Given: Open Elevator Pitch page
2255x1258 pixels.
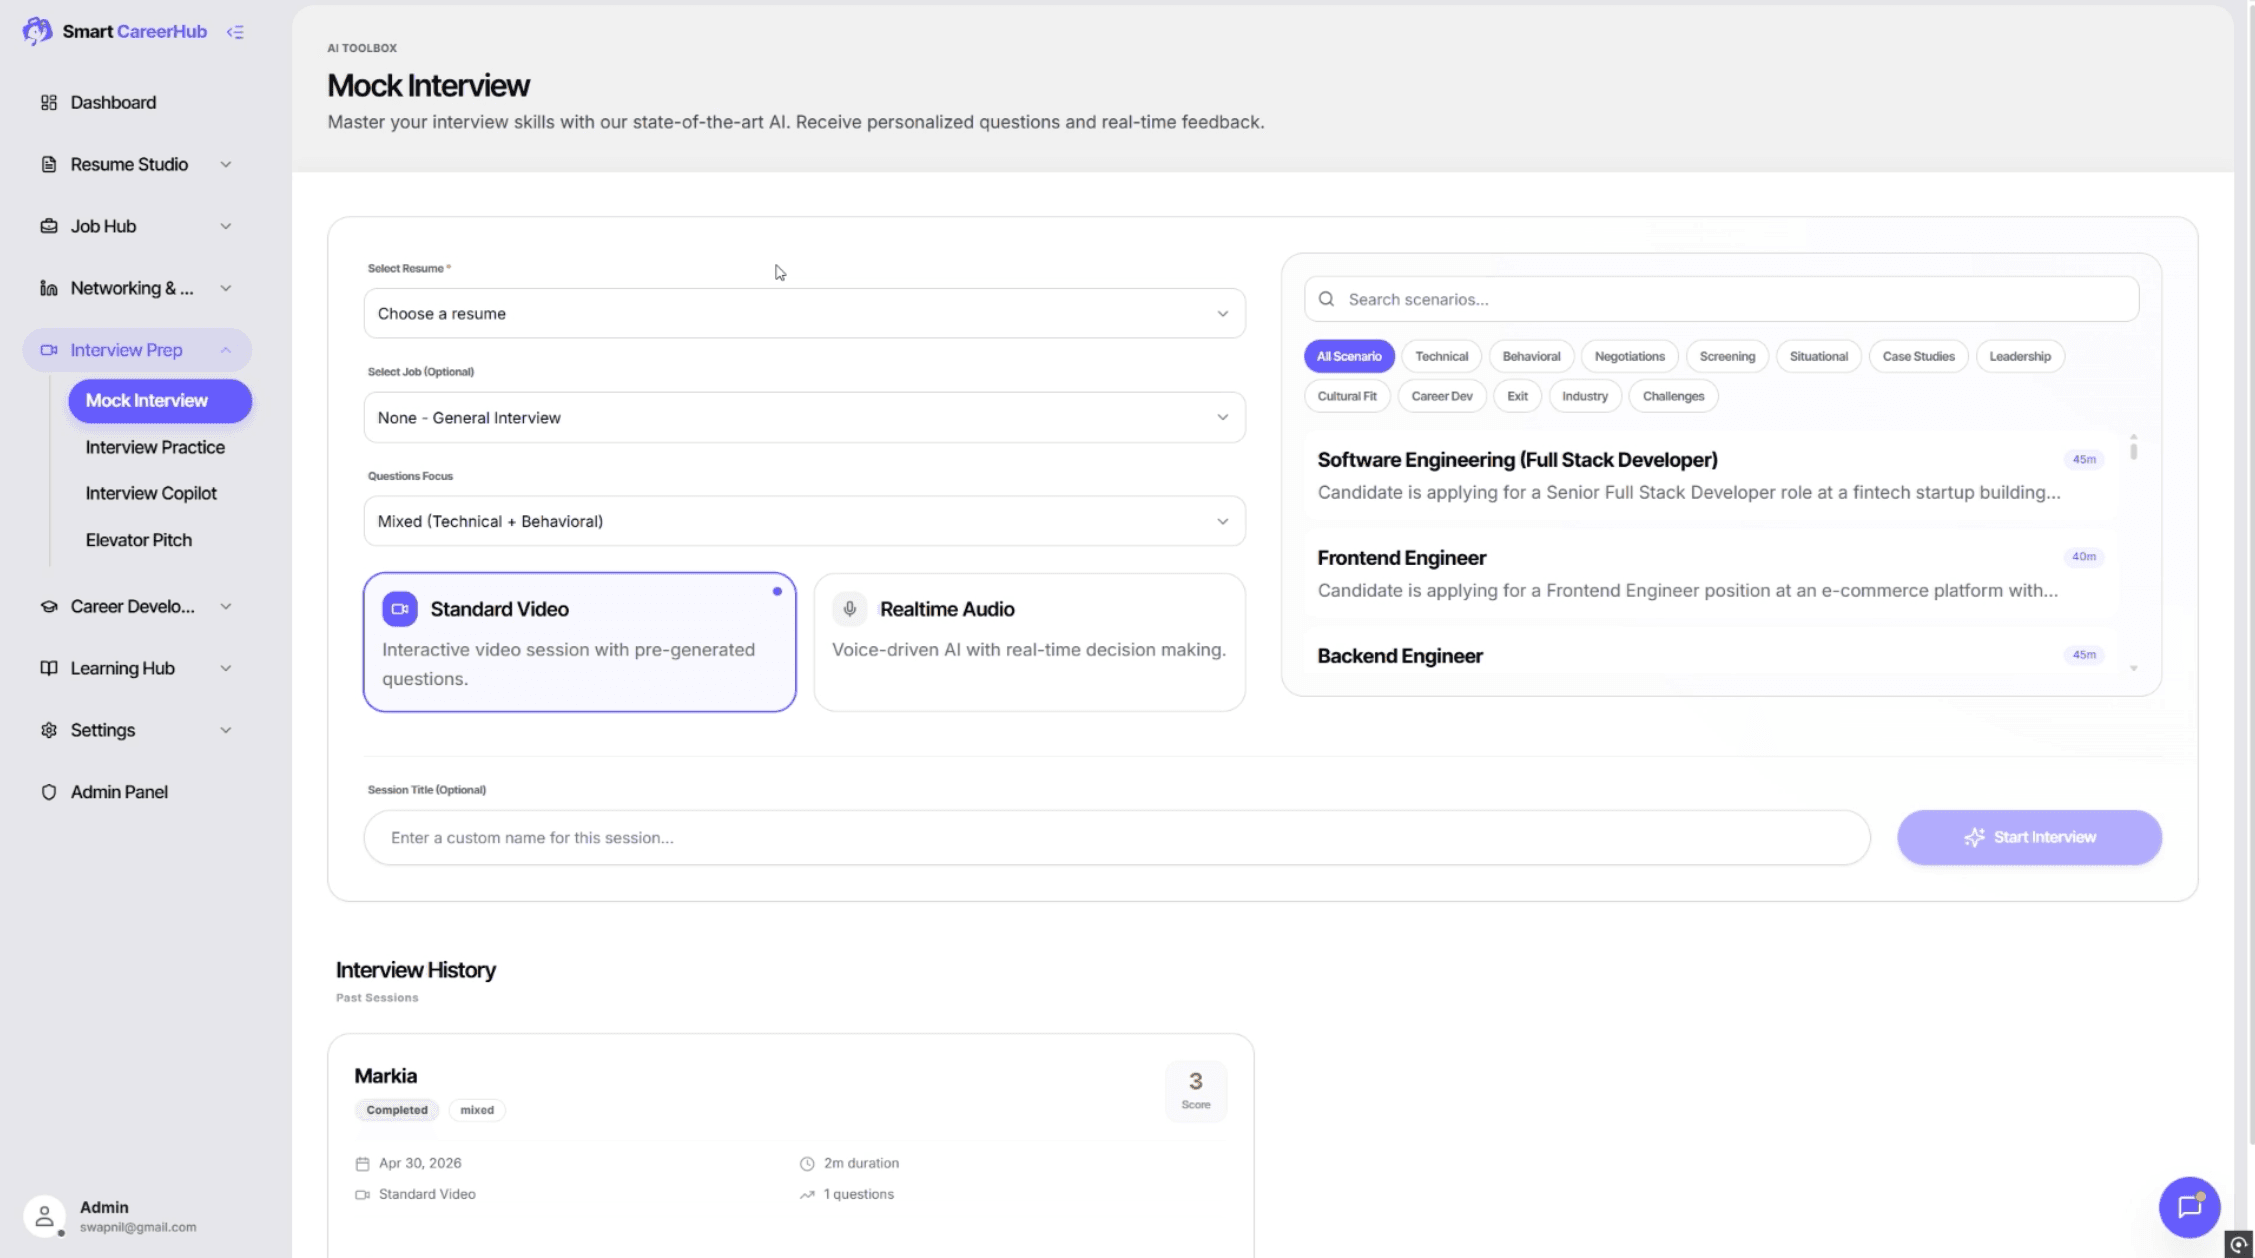Looking at the screenshot, I should point(138,540).
